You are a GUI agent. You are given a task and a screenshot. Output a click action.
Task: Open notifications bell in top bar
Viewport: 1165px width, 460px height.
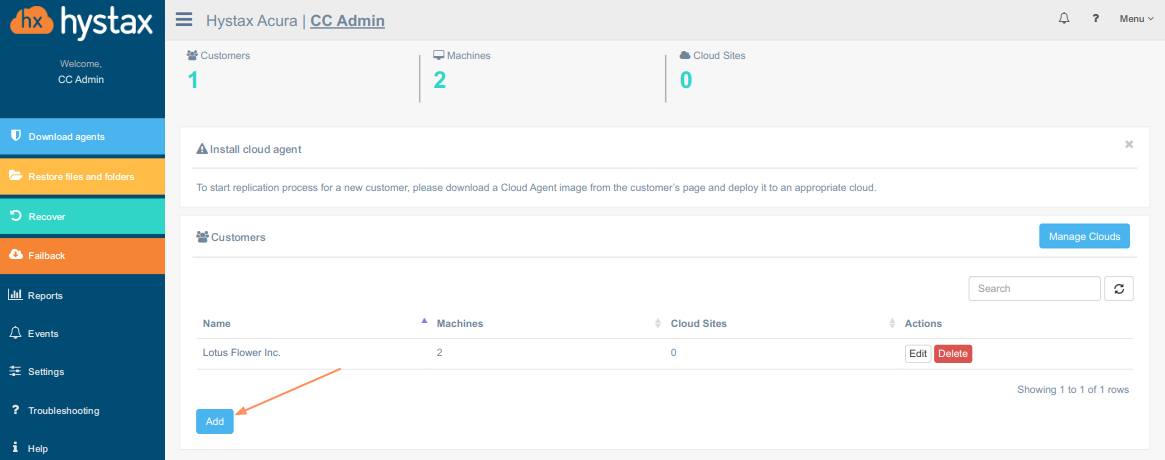(1063, 19)
